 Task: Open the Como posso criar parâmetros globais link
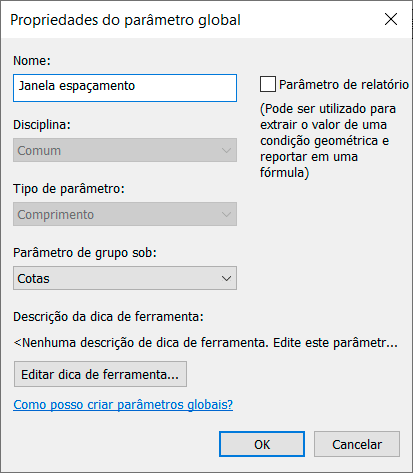point(123,404)
